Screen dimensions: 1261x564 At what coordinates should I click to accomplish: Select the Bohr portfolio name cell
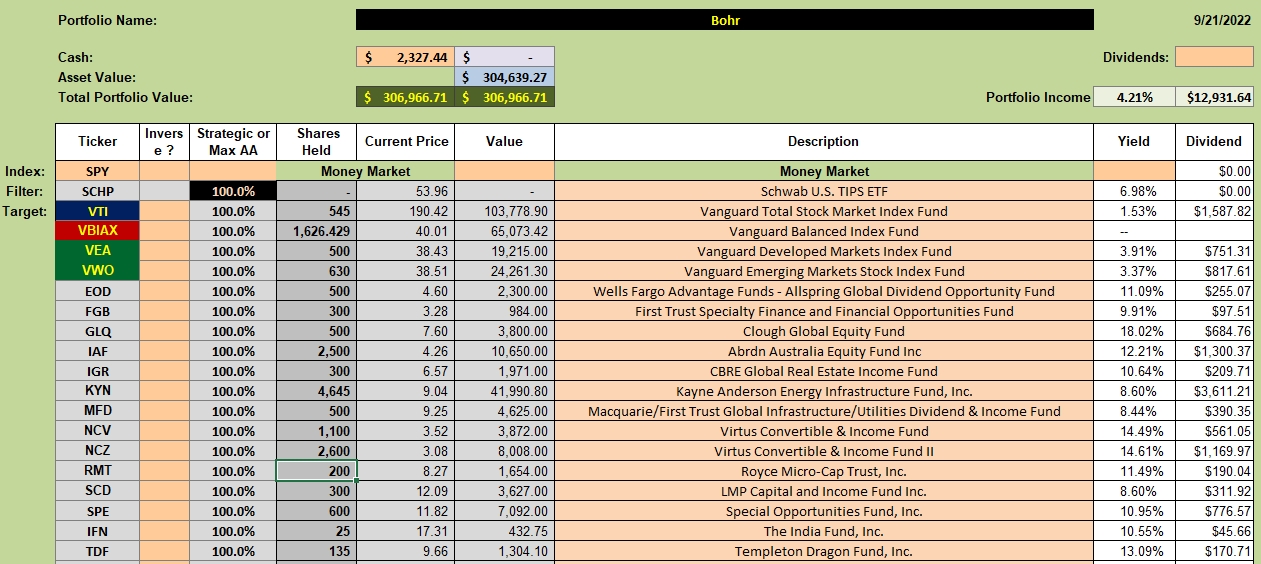click(724, 20)
